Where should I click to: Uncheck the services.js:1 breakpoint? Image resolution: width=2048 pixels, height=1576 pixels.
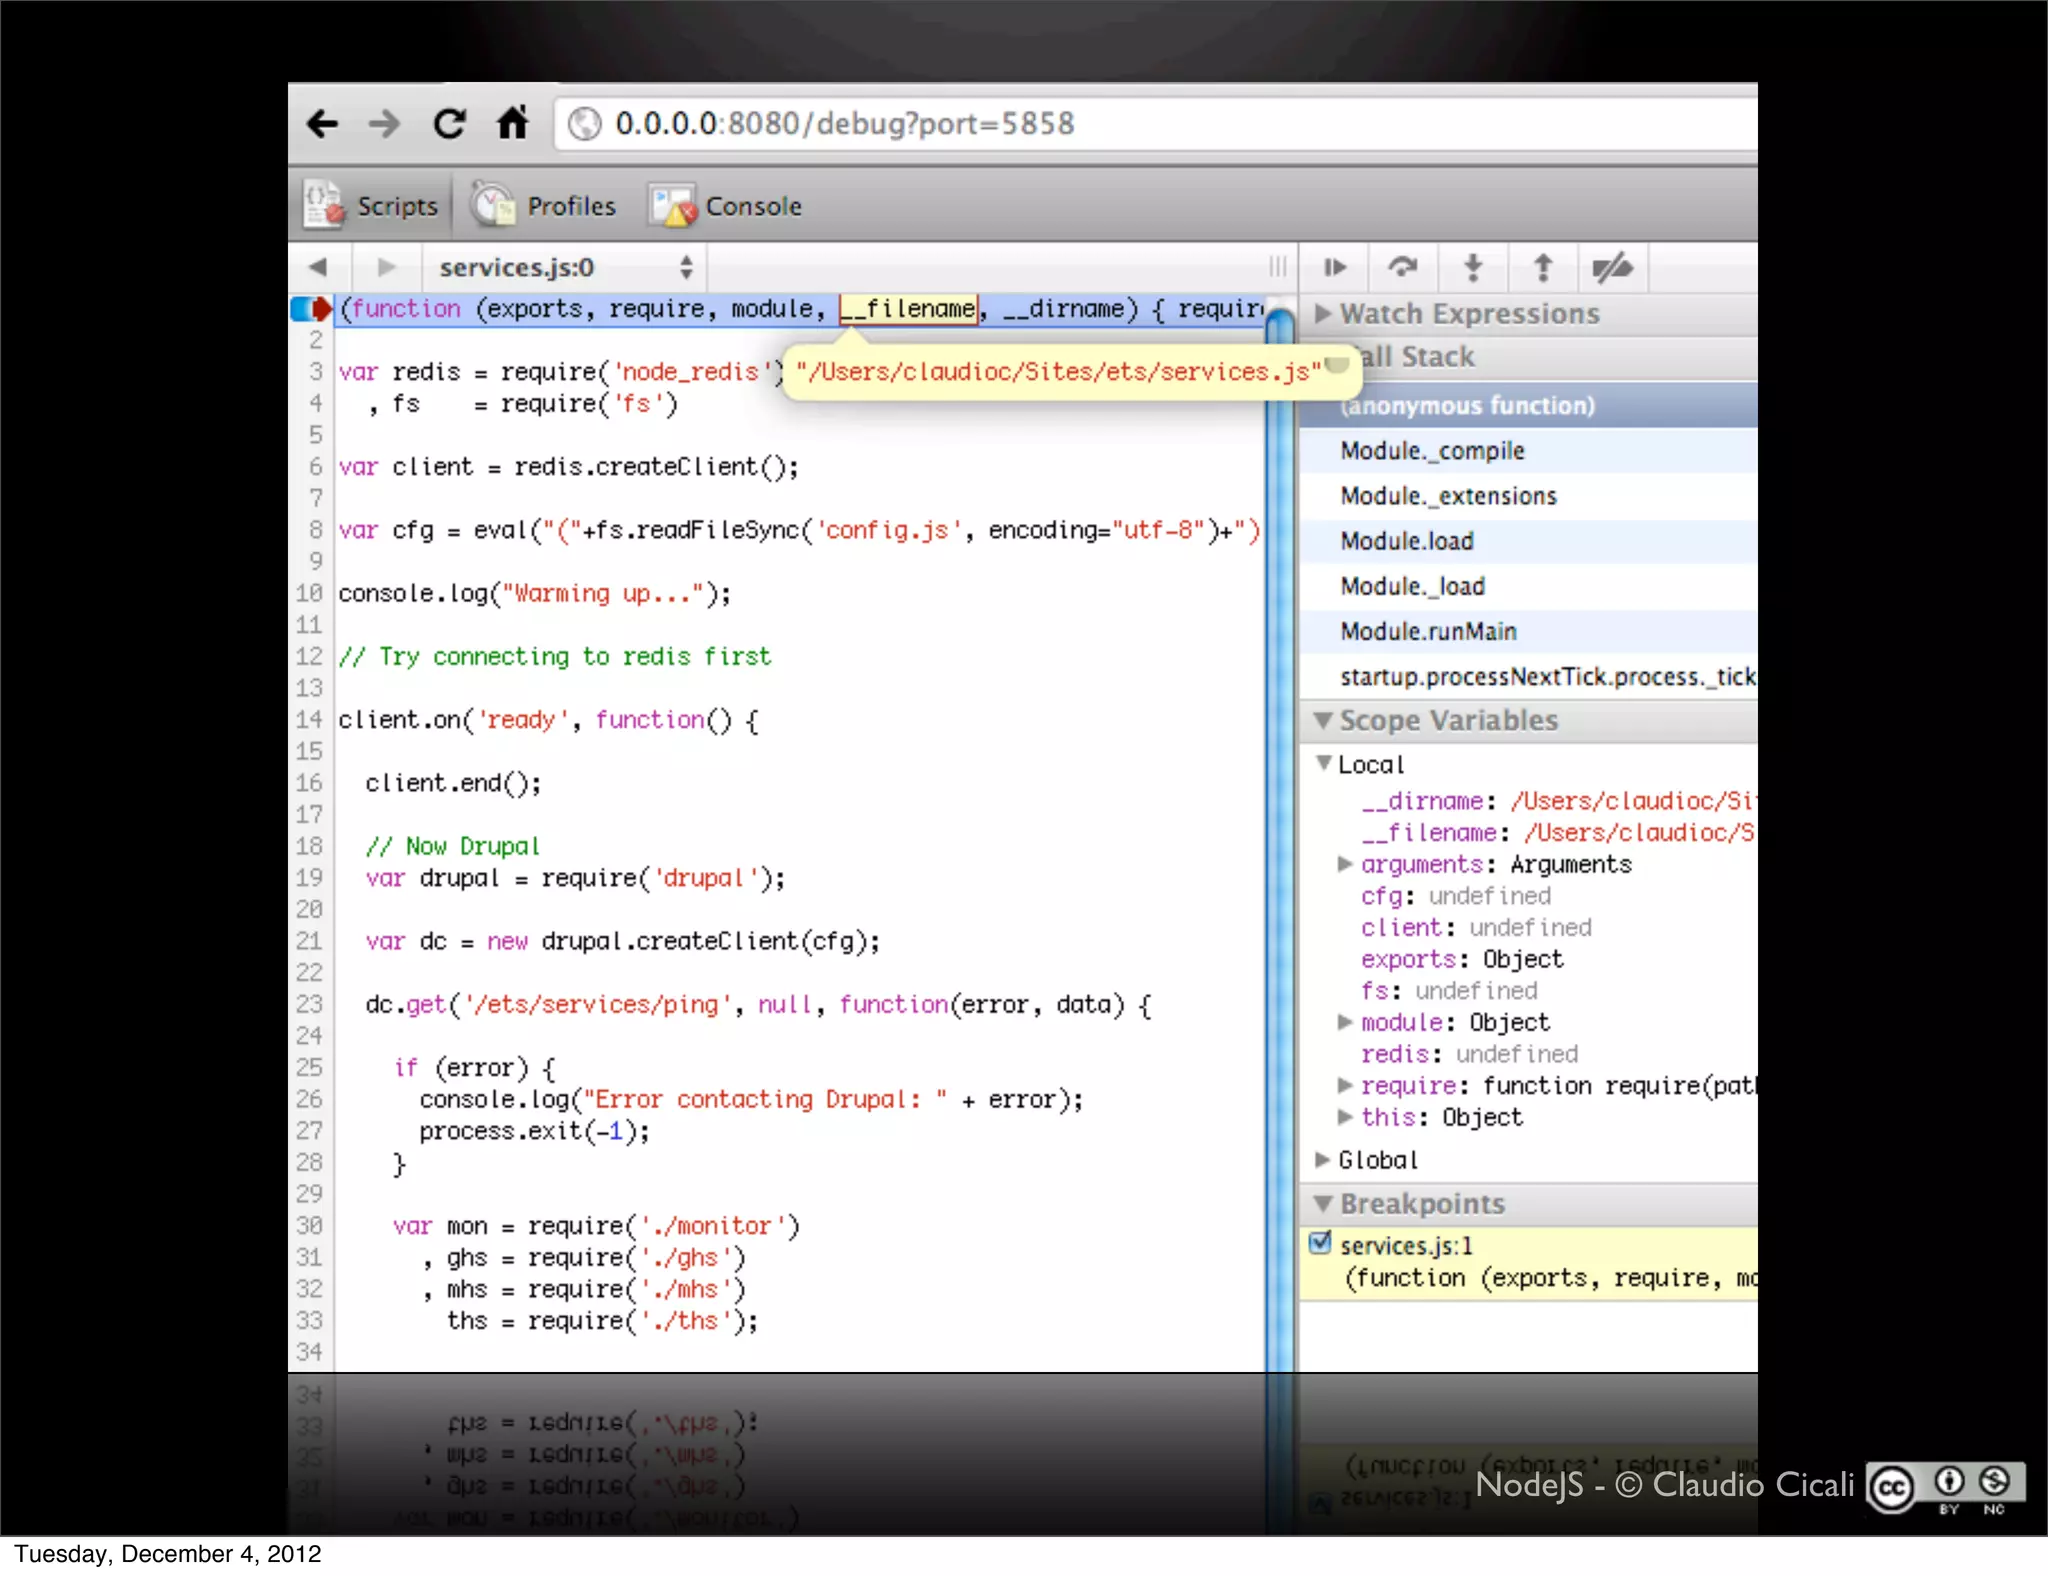tap(1320, 1243)
